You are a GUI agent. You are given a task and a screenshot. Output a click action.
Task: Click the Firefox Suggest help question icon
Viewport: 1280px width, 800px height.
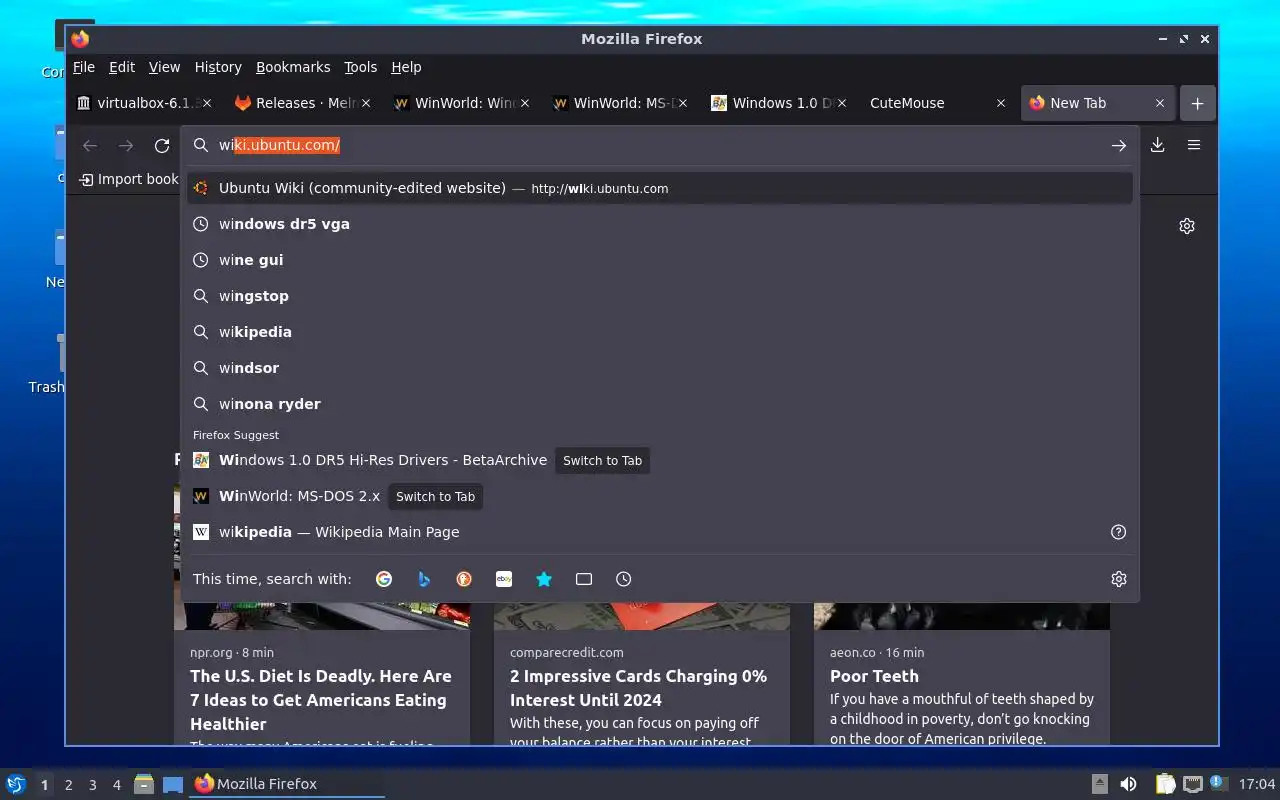(1119, 532)
